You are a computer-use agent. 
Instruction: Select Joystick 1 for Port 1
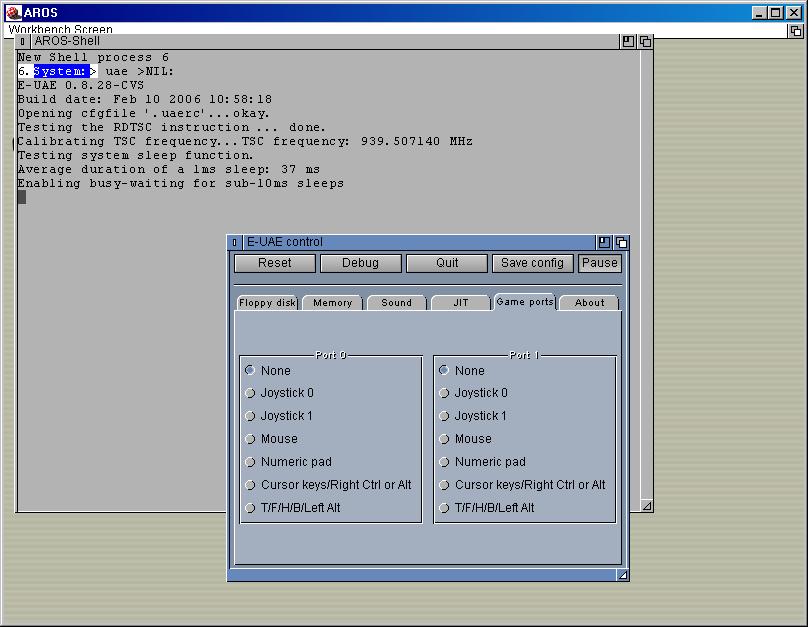click(x=444, y=416)
